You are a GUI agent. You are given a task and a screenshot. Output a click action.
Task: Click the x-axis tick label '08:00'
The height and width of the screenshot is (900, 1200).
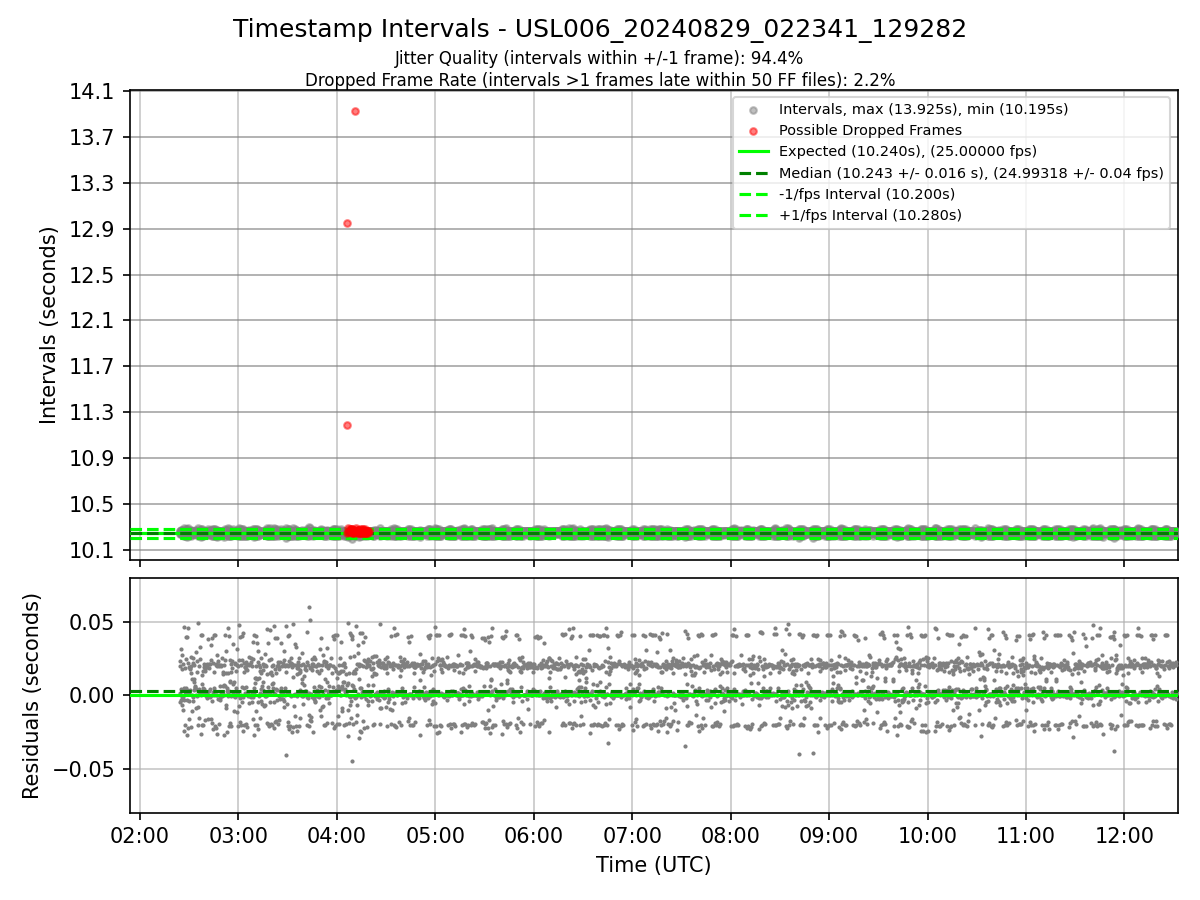[x=730, y=834]
